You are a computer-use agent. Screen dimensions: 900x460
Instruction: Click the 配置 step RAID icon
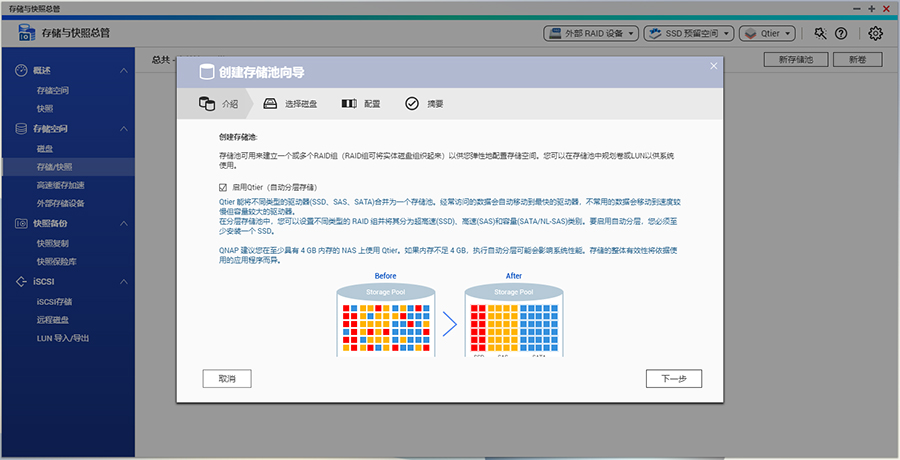click(349, 103)
